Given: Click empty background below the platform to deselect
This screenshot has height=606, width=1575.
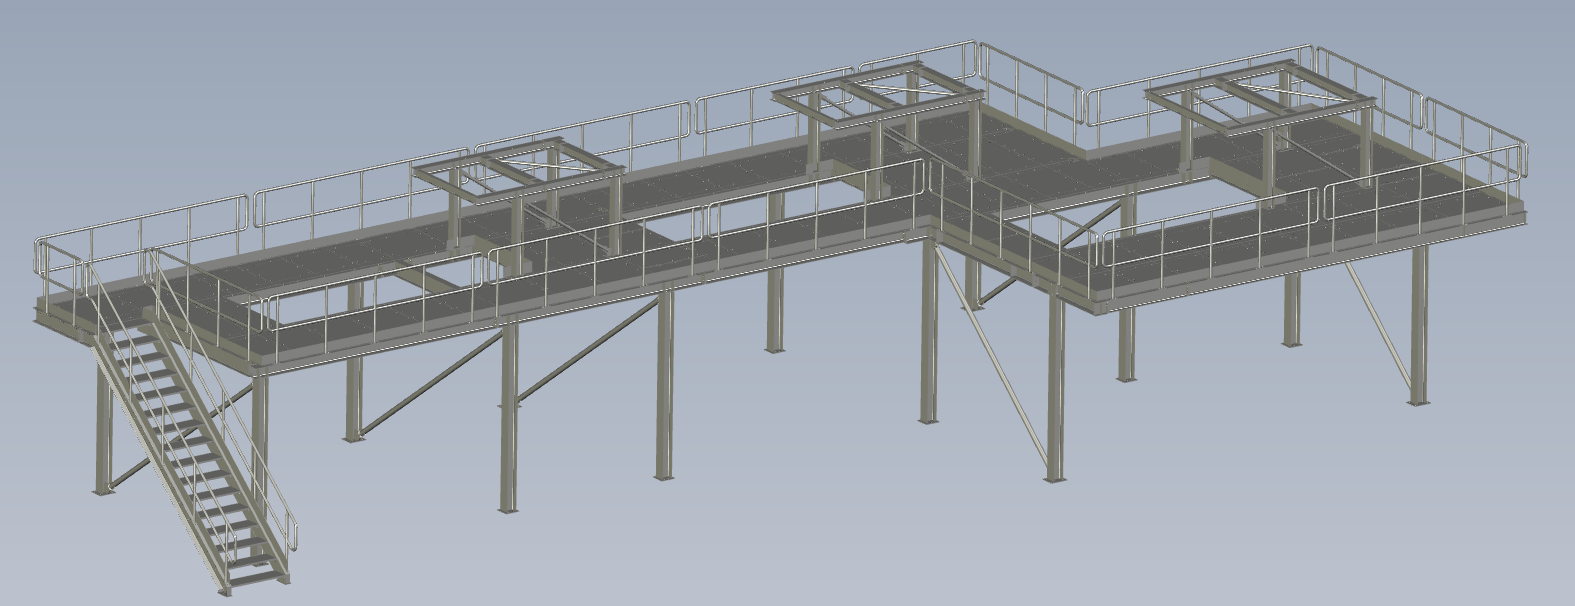Looking at the screenshot, I should [800, 540].
